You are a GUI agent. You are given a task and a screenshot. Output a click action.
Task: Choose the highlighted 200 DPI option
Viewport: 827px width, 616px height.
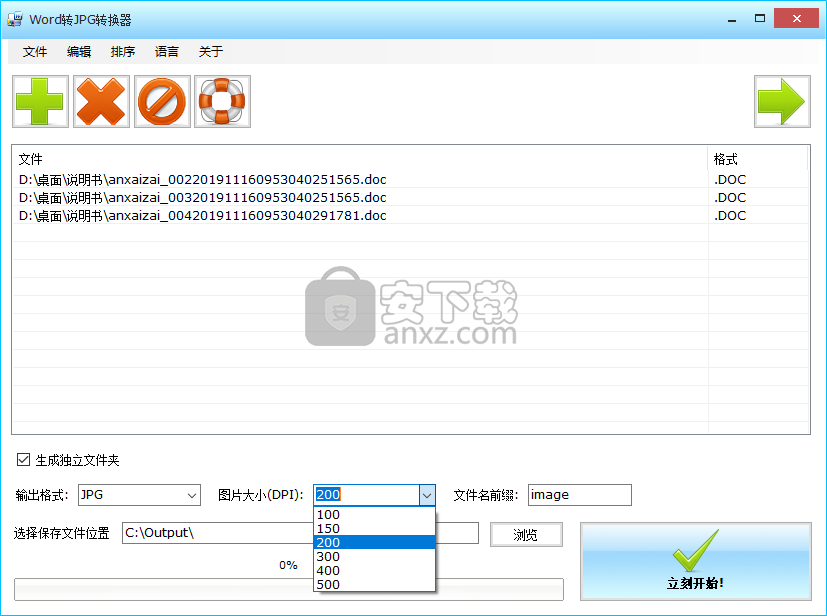[374, 542]
